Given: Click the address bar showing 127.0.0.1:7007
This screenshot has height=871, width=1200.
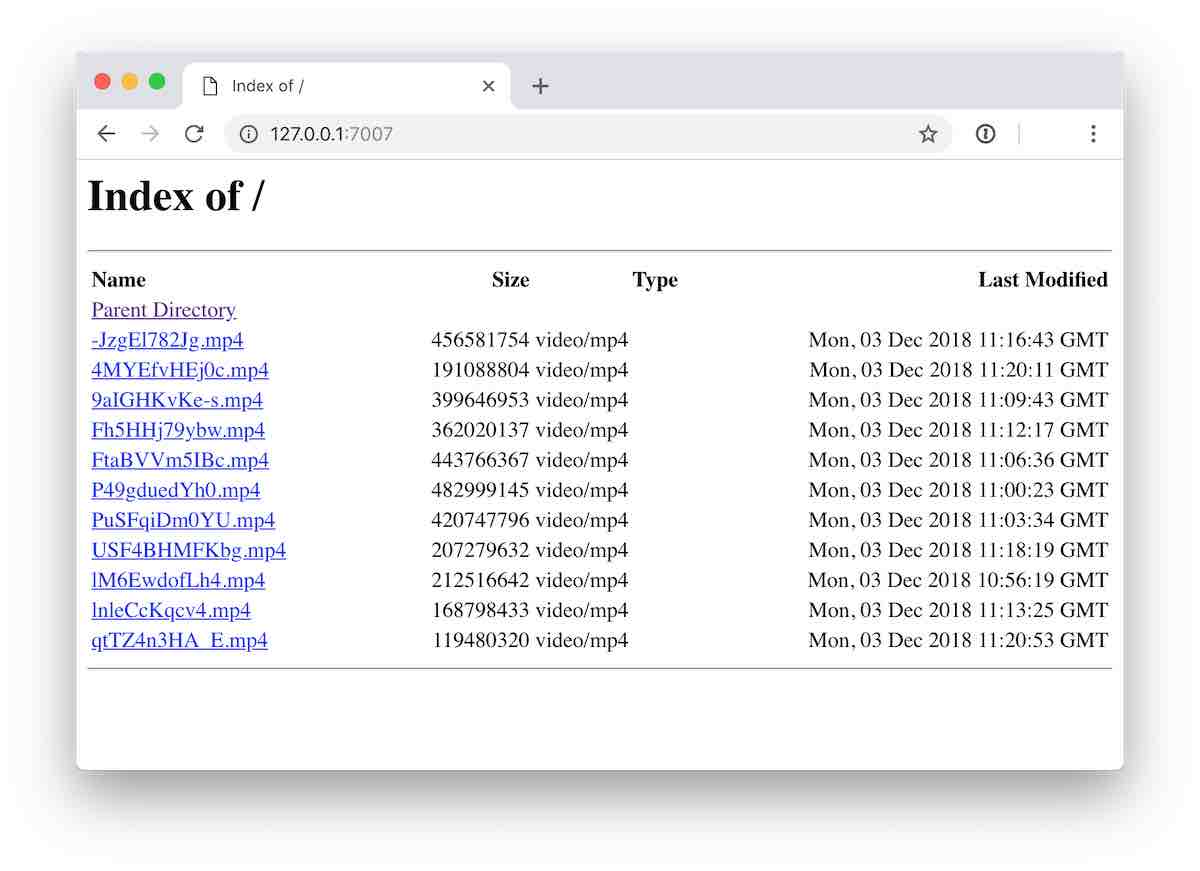Looking at the screenshot, I should tap(588, 134).
